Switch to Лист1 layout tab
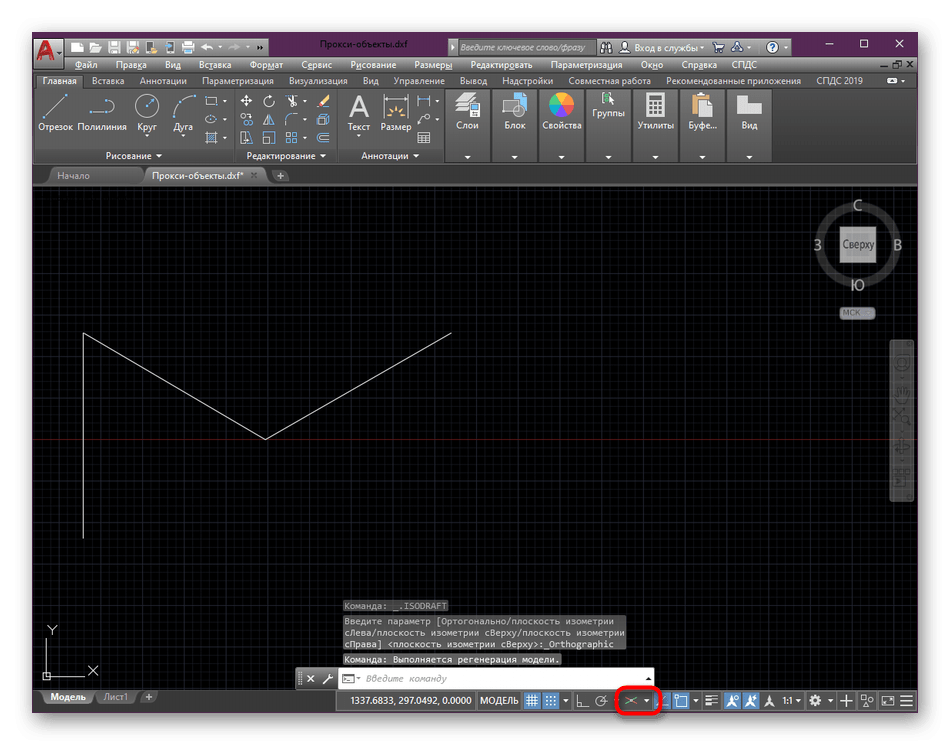Screen dimensions: 950x745 pos(115,697)
